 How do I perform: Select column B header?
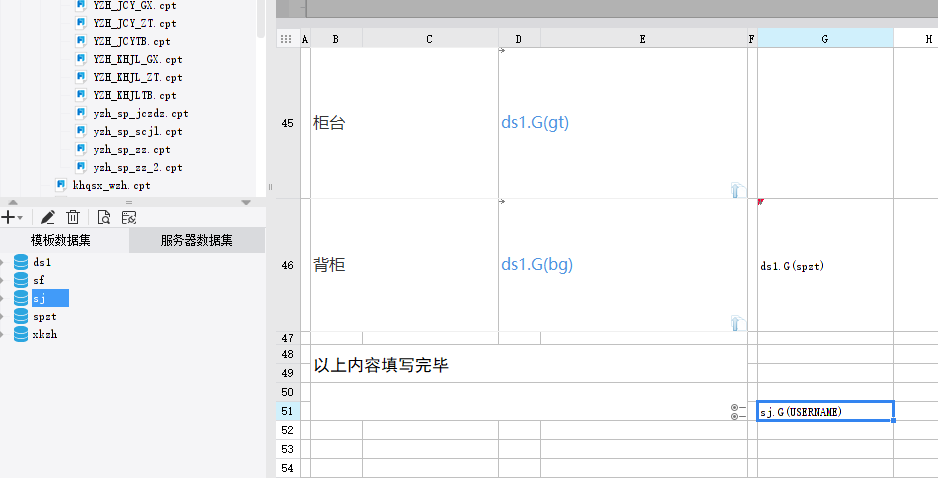[336, 39]
